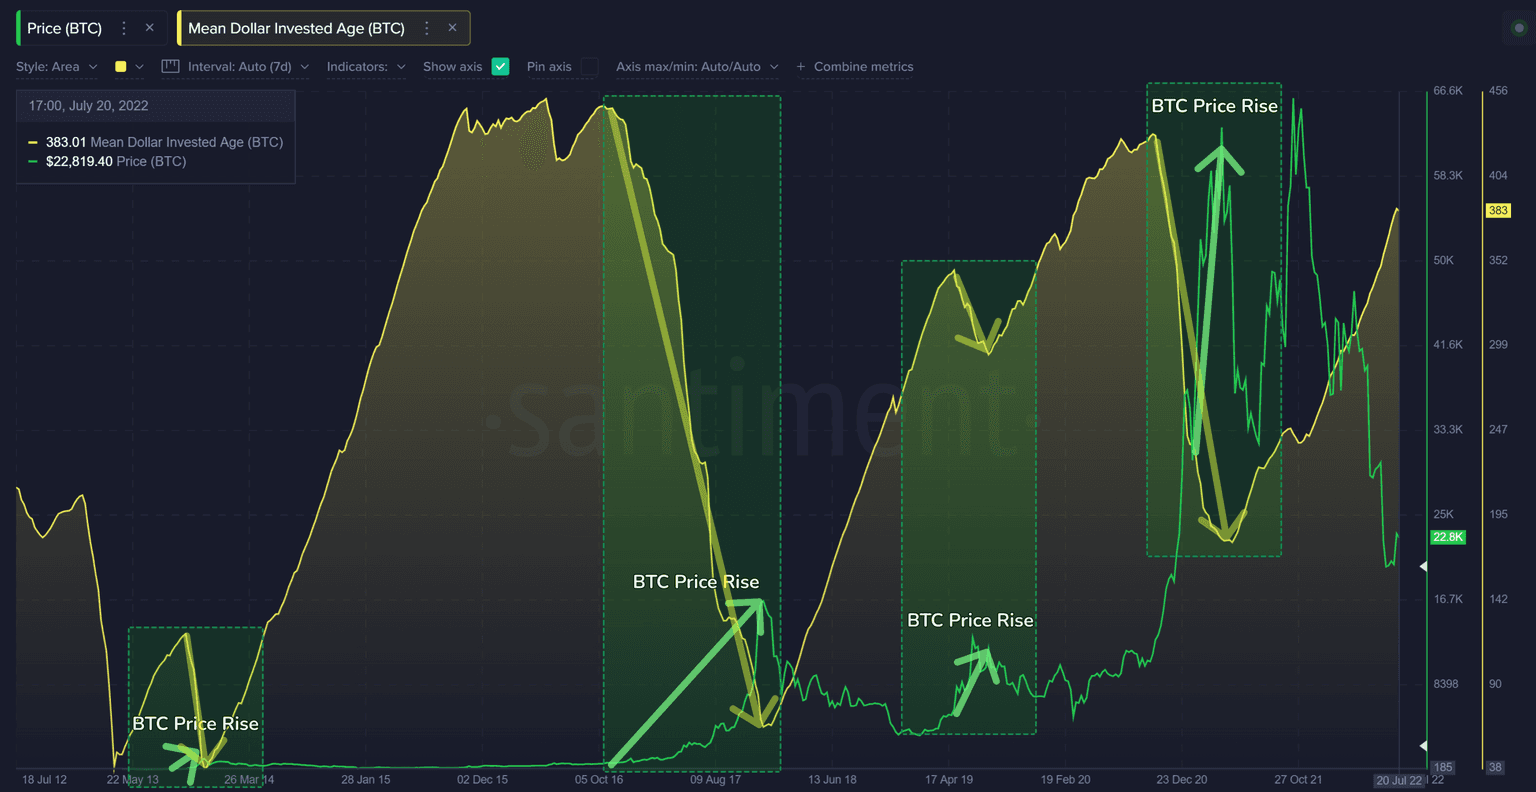Enable the Pin axis checkbox
The image size is (1536, 792).
(x=590, y=67)
